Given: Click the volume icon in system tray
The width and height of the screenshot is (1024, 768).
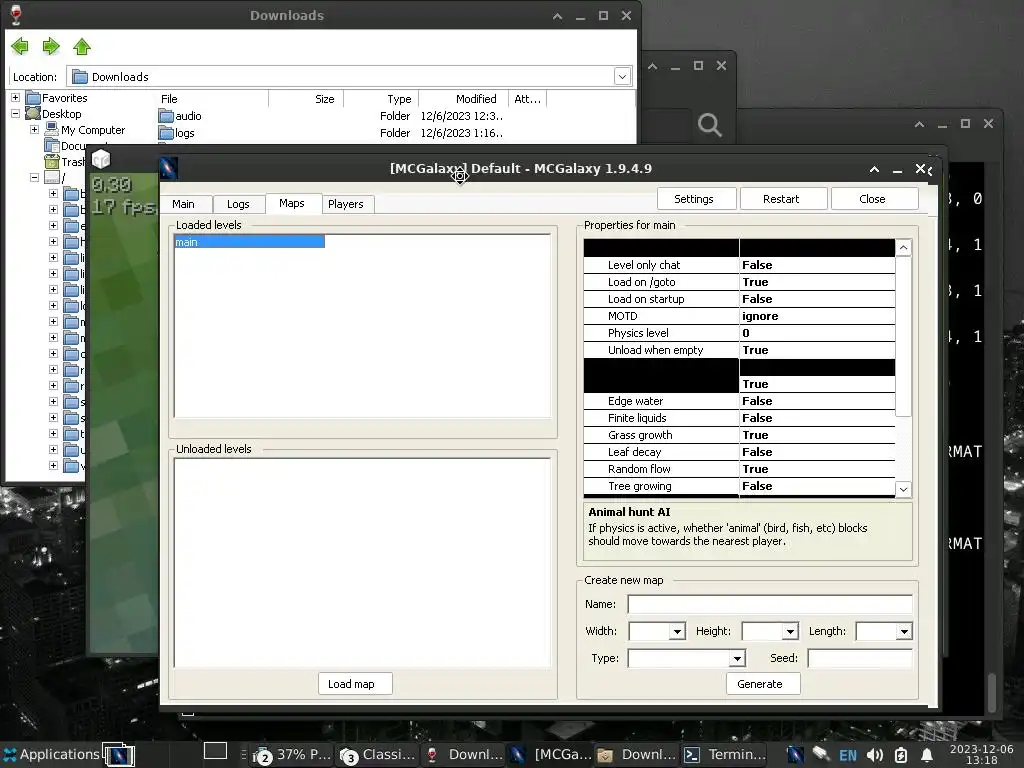Looking at the screenshot, I should pos(874,756).
